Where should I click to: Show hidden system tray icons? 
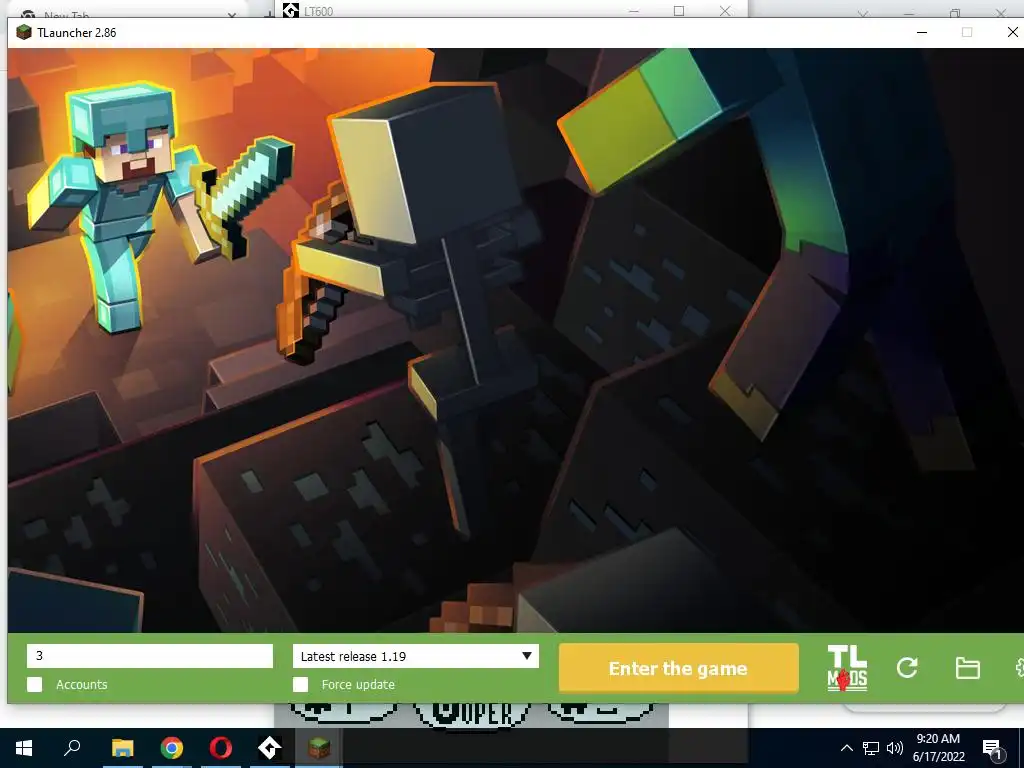pyautogui.click(x=846, y=748)
